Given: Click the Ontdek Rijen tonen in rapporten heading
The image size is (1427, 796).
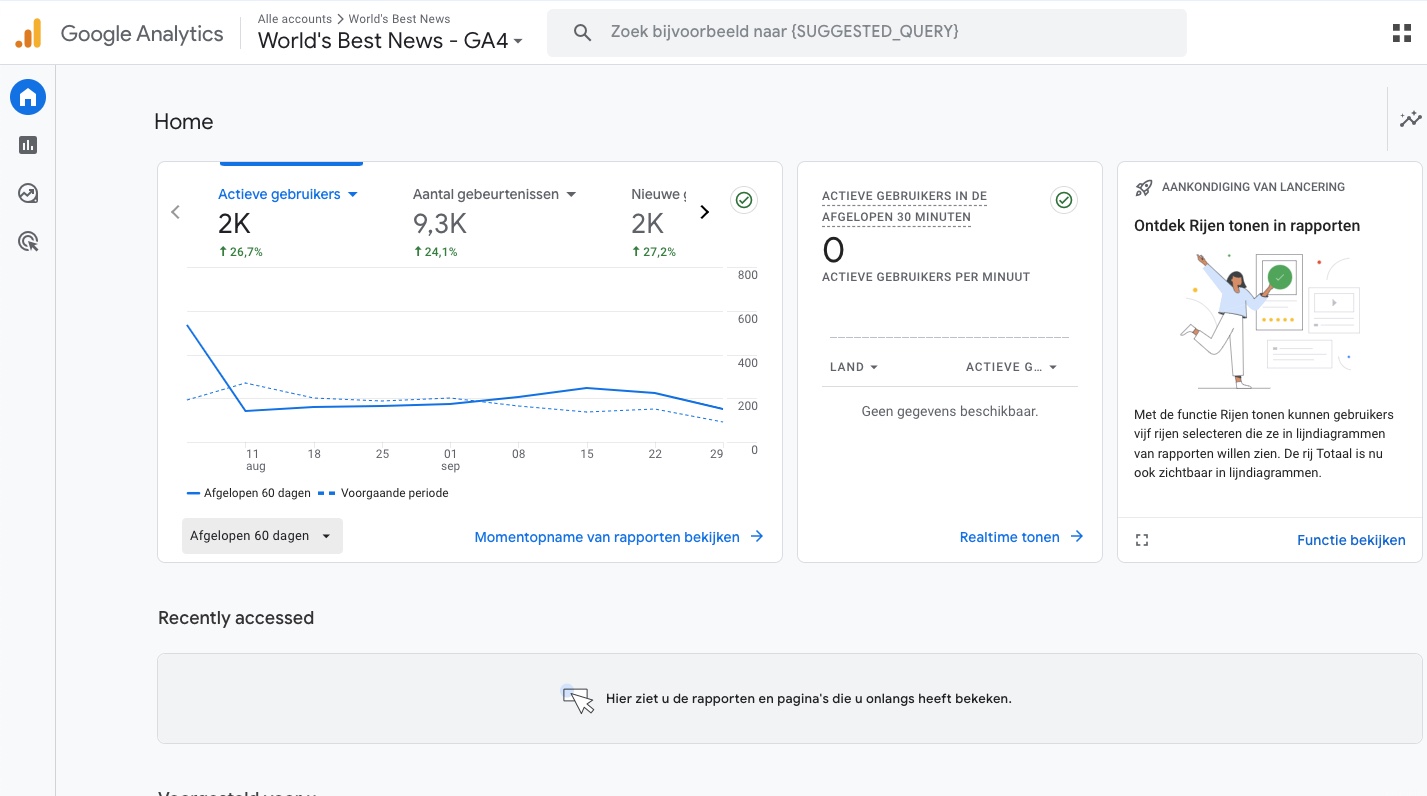Looking at the screenshot, I should [1247, 226].
